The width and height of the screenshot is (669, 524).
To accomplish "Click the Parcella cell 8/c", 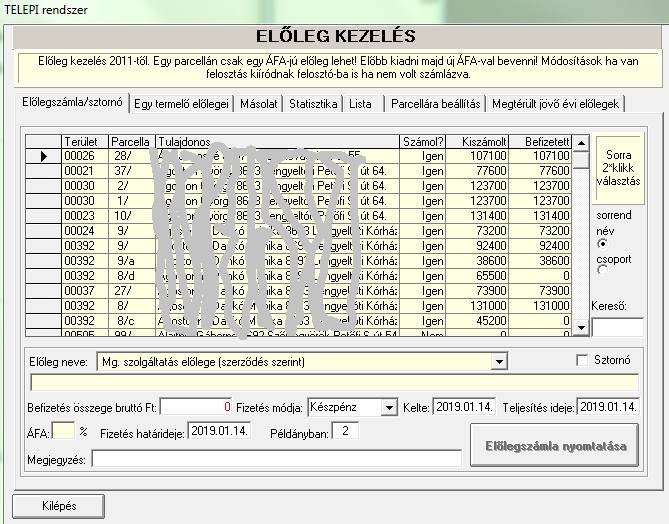I will (131, 321).
